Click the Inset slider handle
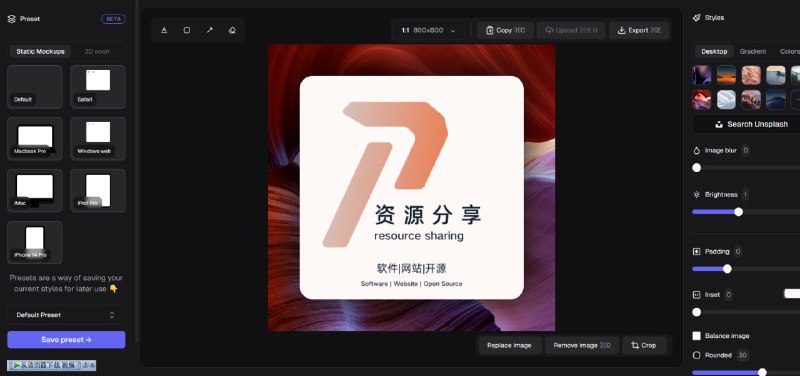The width and height of the screenshot is (800, 376). click(696, 312)
